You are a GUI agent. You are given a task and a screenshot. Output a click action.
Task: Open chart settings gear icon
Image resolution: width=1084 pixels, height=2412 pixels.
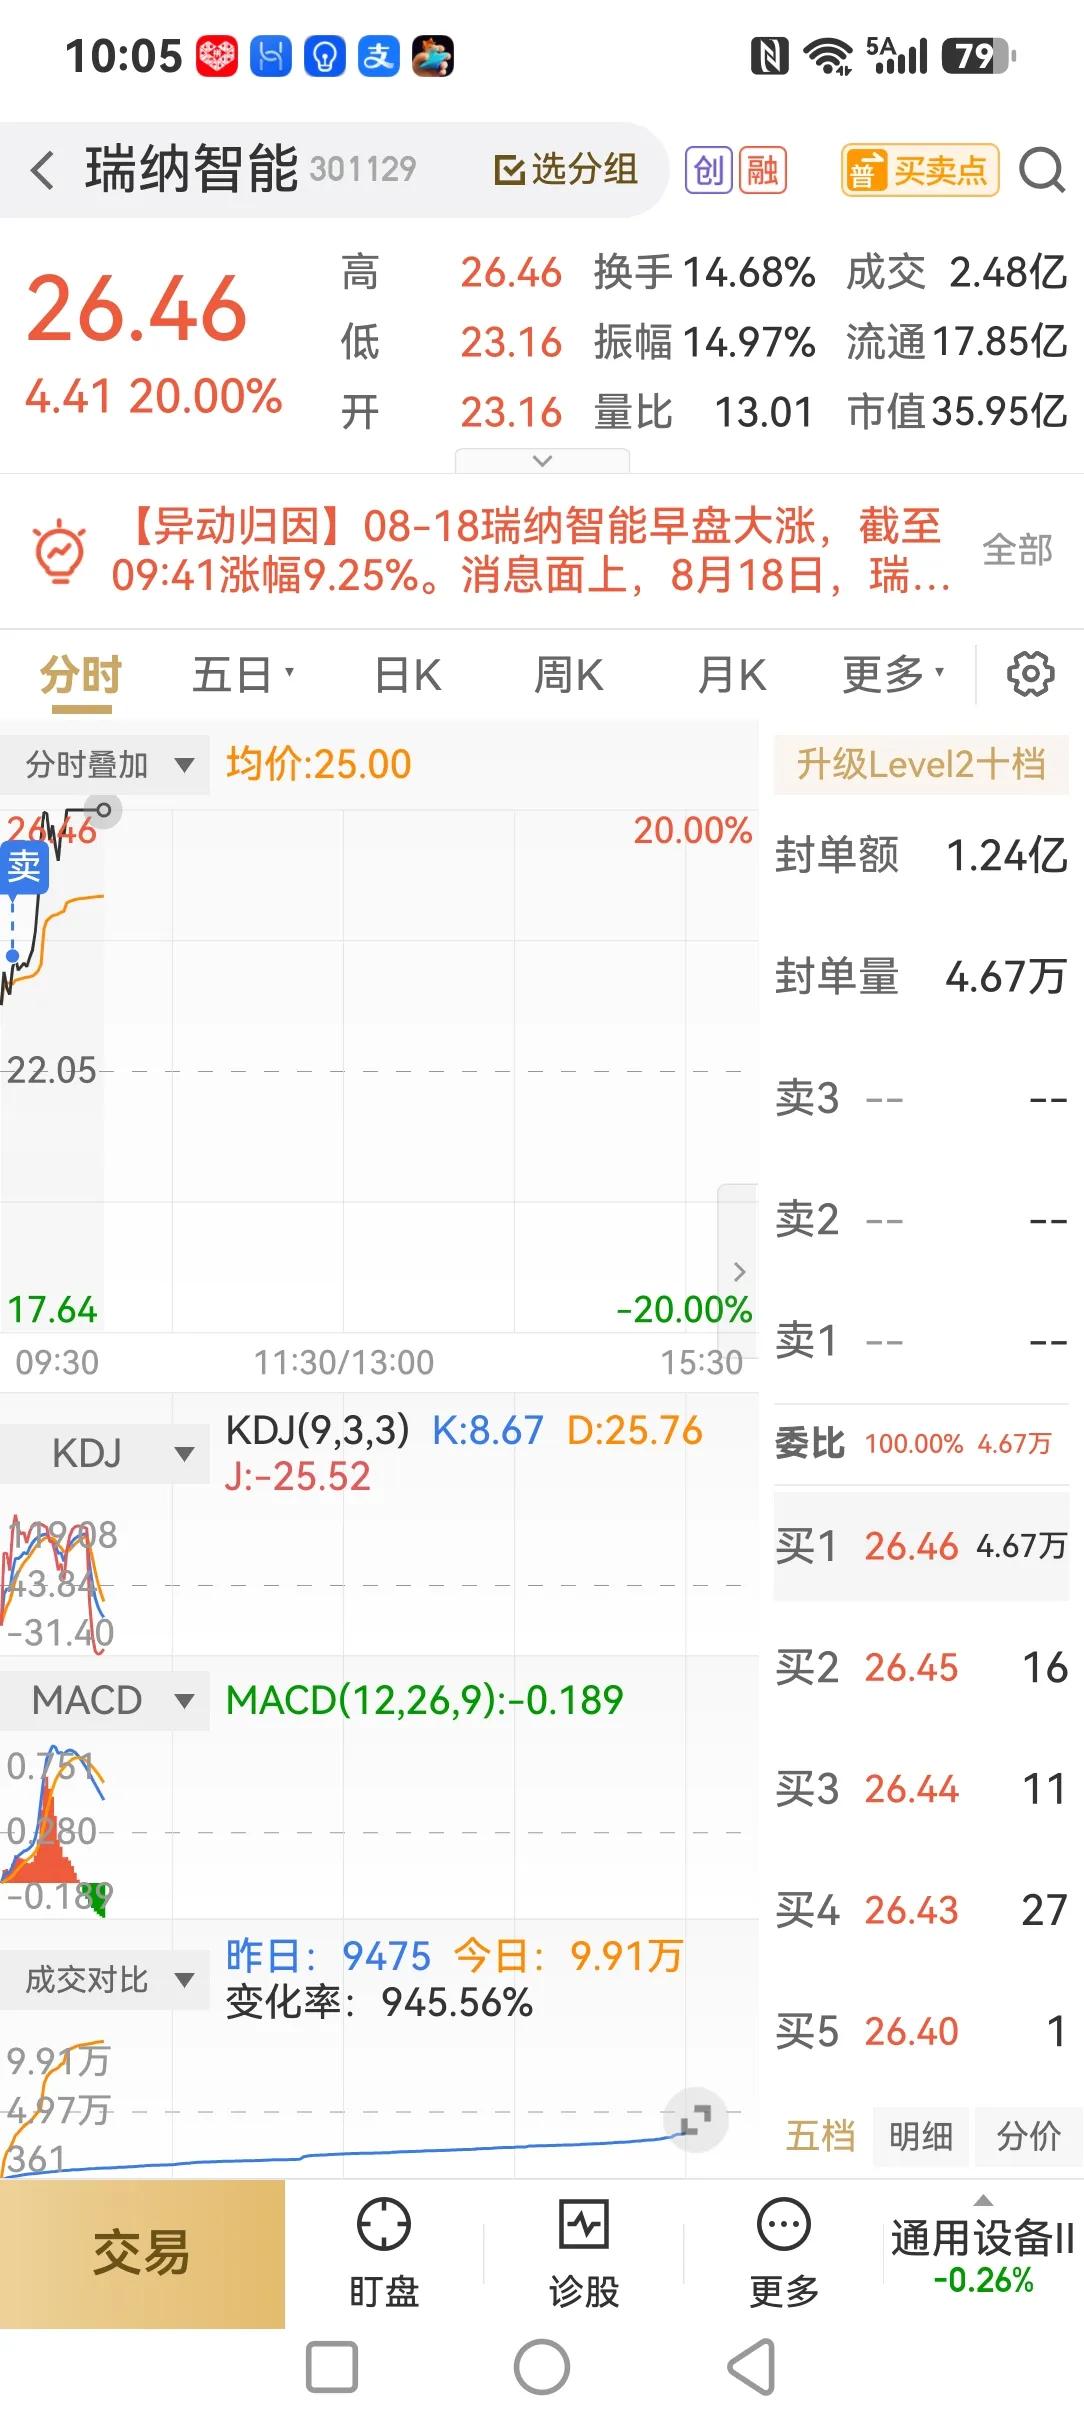tap(1030, 674)
